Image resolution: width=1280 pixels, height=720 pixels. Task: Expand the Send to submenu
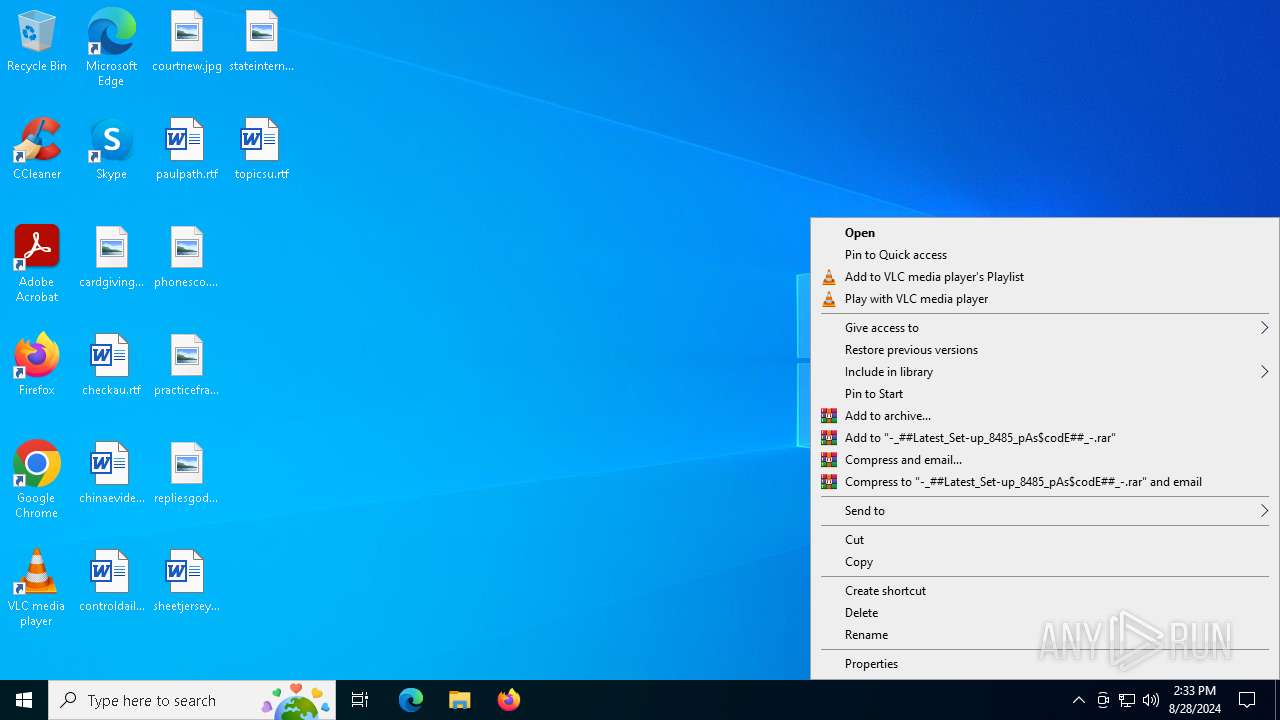coord(1045,511)
